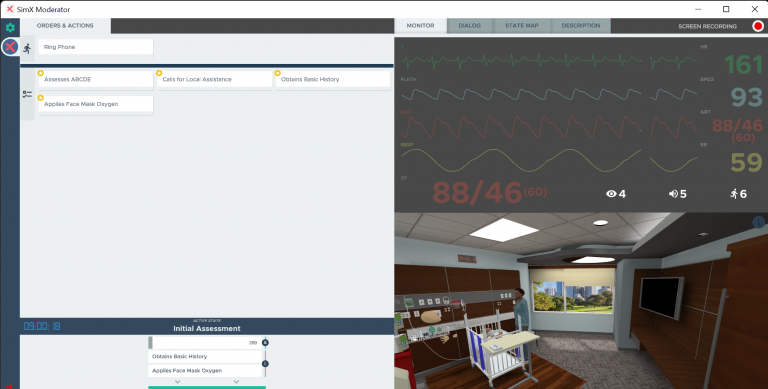The image size is (768, 389).
Task: Trigger the Applies Face Mask Oxygen action
Action: pyautogui.click(x=96, y=104)
